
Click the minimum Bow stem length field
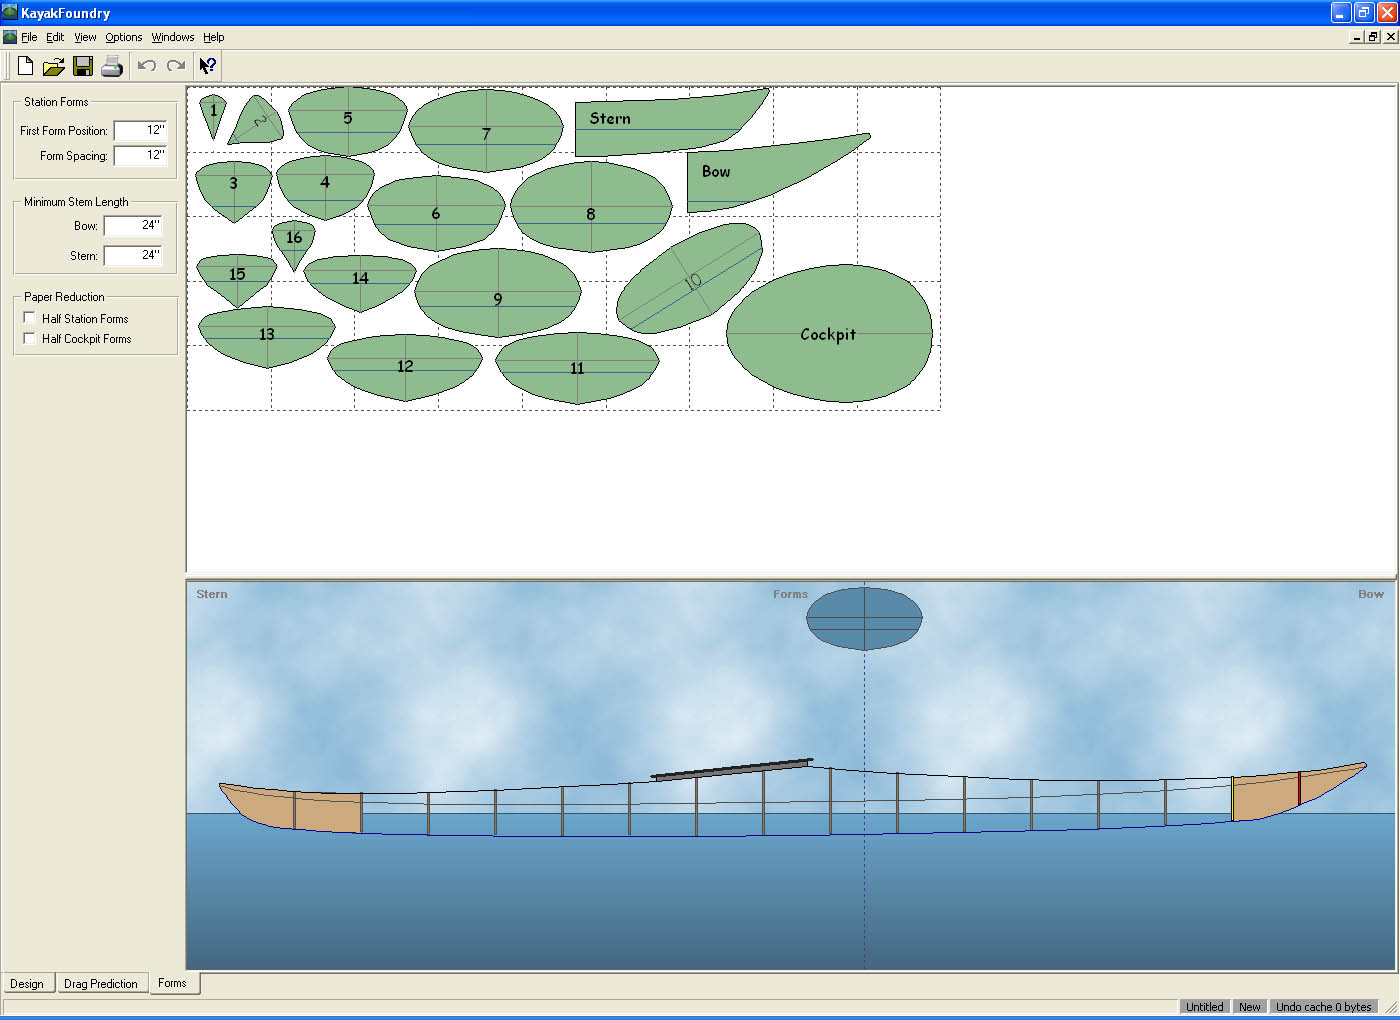[x=132, y=225]
